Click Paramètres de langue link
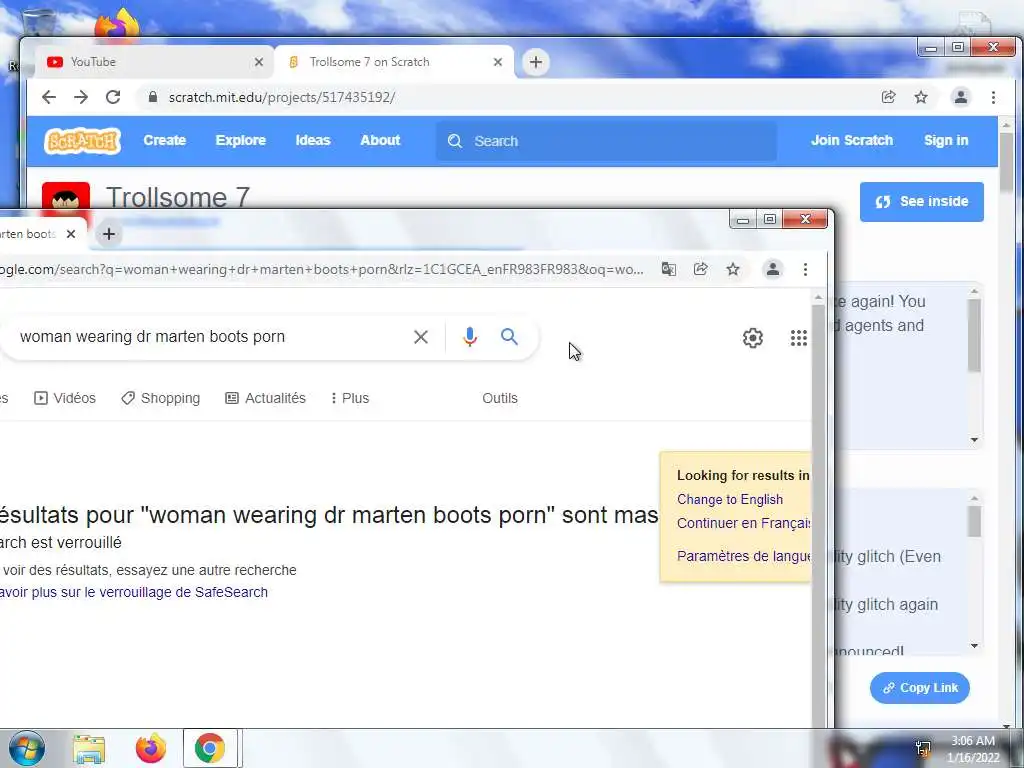This screenshot has height=768, width=1024. [744, 556]
